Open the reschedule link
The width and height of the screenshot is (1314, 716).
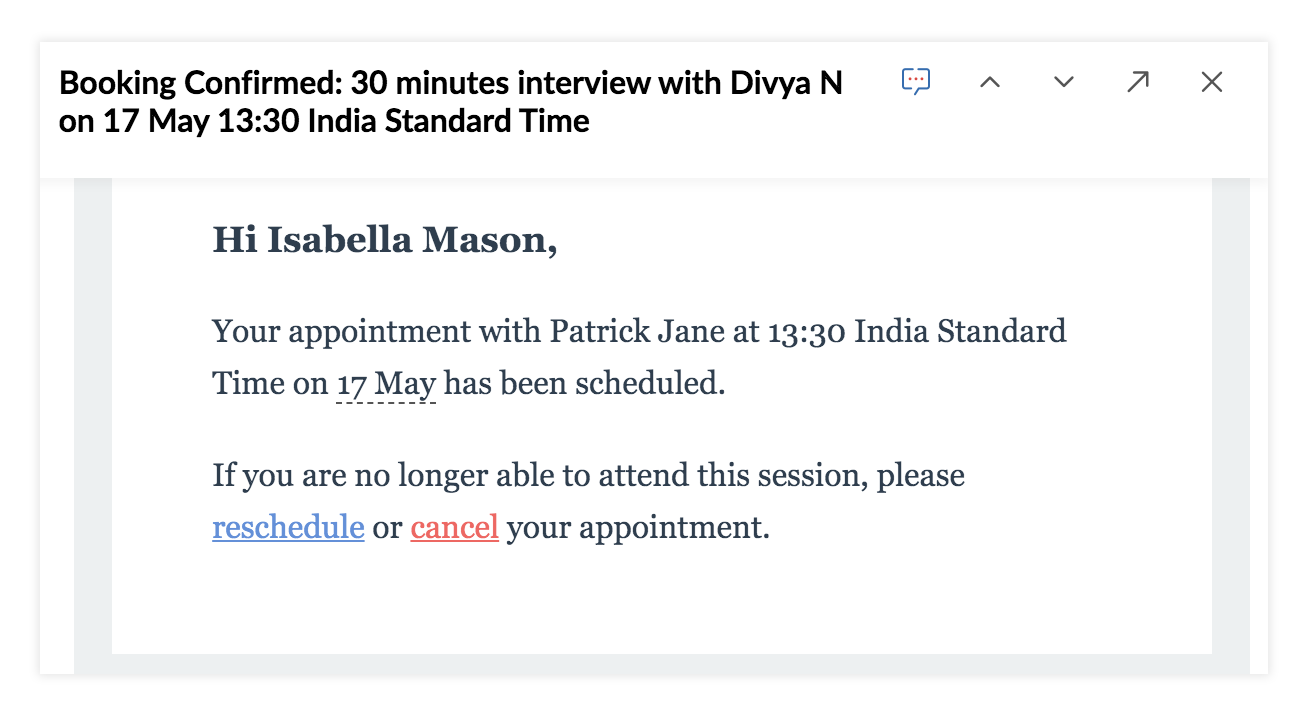pos(288,527)
